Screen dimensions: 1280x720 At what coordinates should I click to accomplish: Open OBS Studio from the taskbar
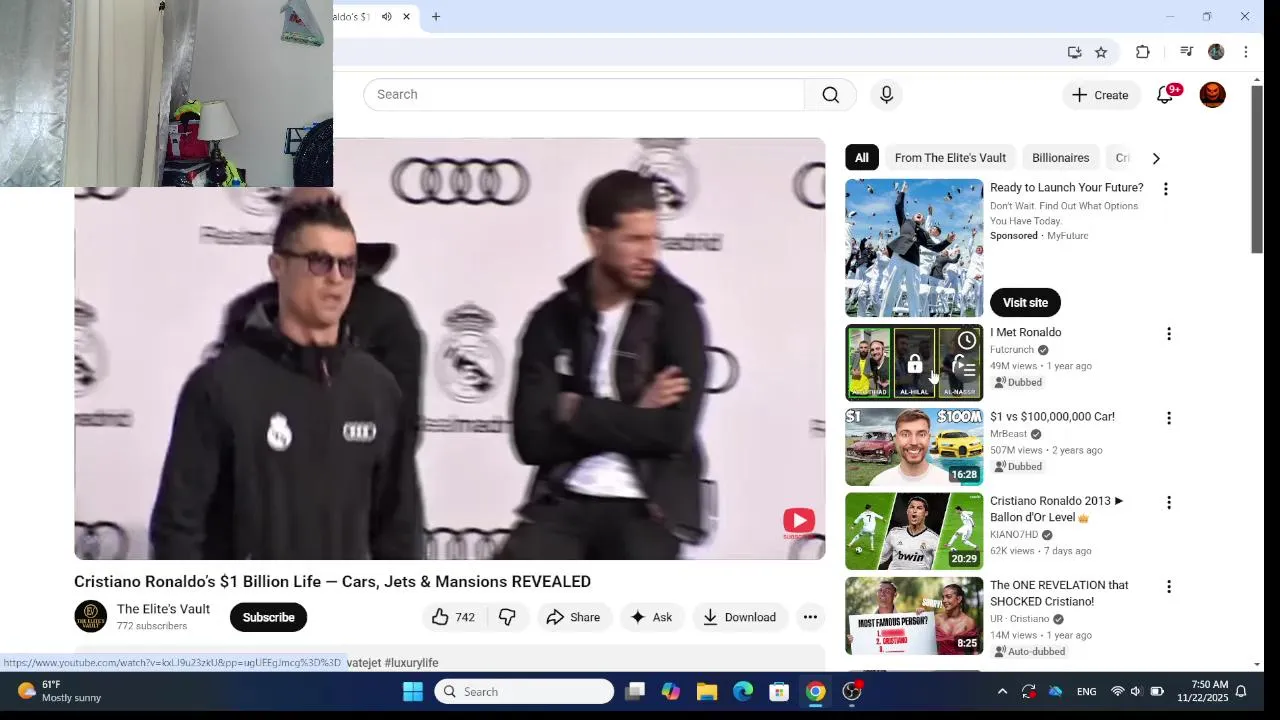point(852,692)
